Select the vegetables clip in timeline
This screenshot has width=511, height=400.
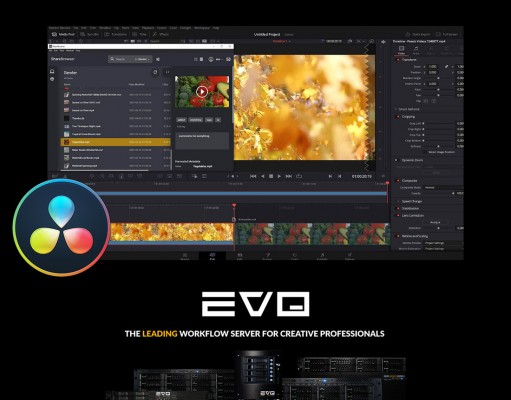click(x=313, y=234)
